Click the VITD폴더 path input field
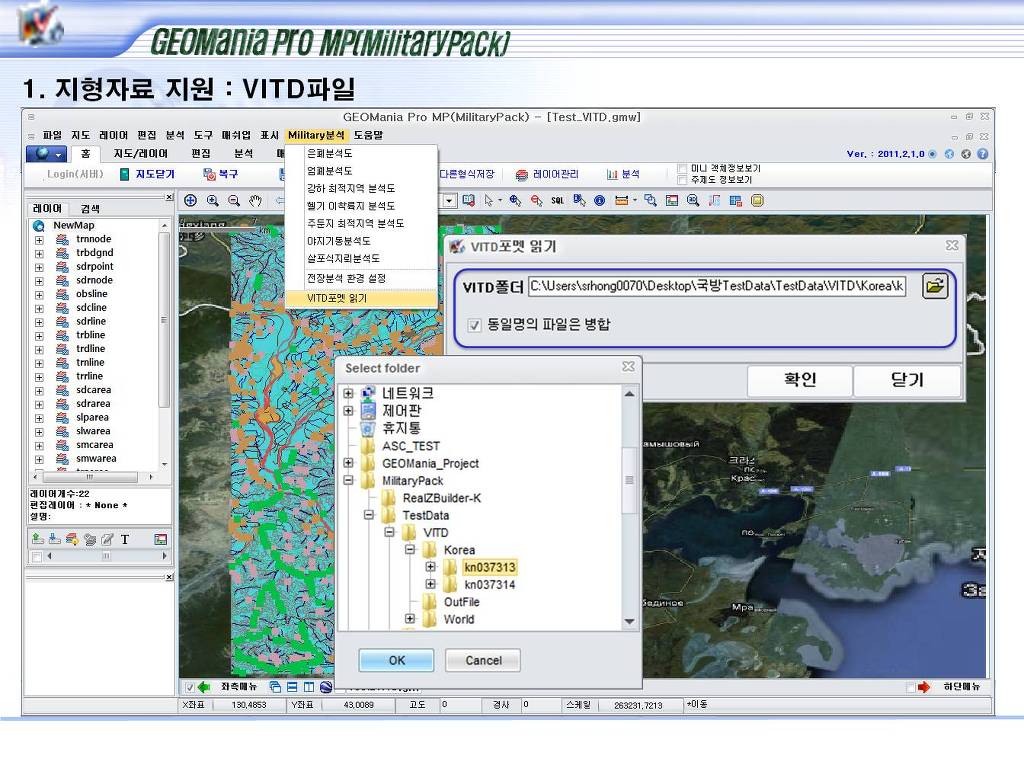The height and width of the screenshot is (768, 1024). point(716,287)
